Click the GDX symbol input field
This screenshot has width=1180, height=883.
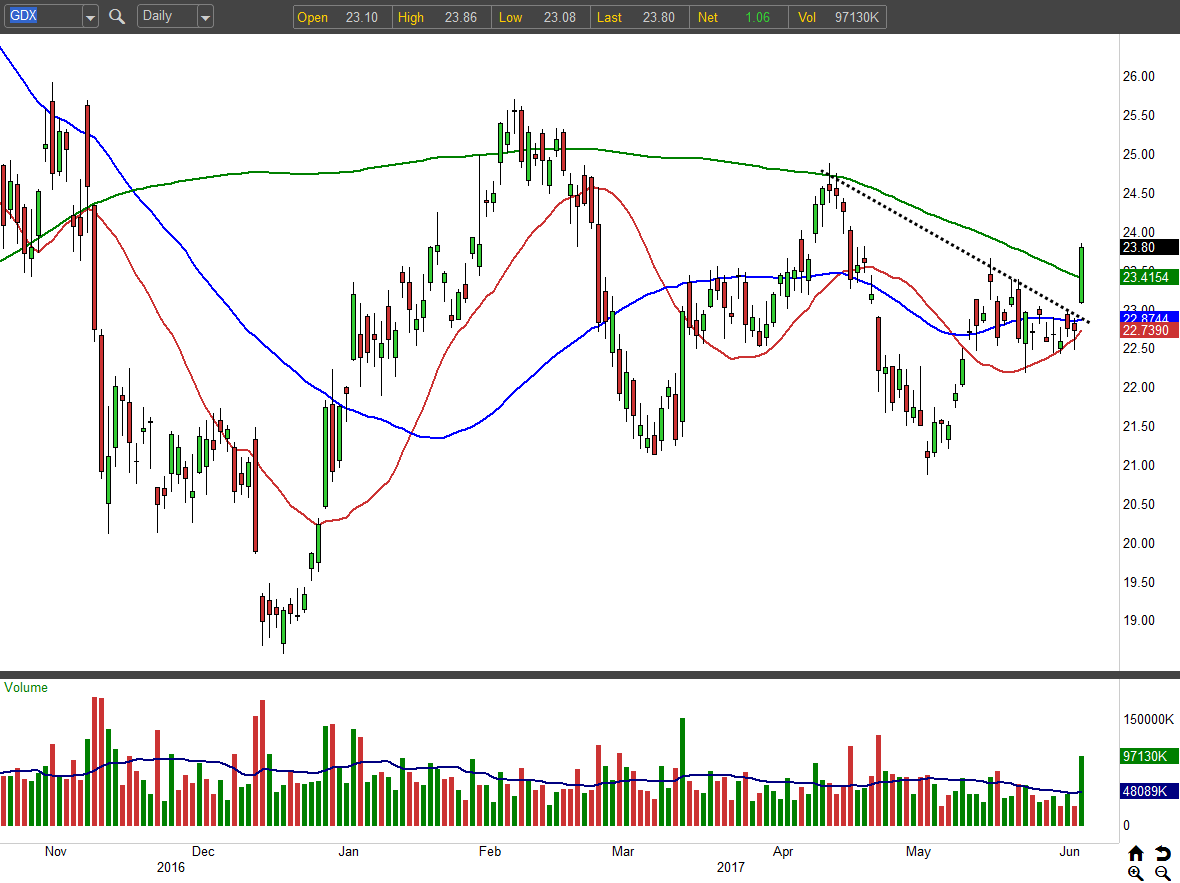(x=43, y=17)
